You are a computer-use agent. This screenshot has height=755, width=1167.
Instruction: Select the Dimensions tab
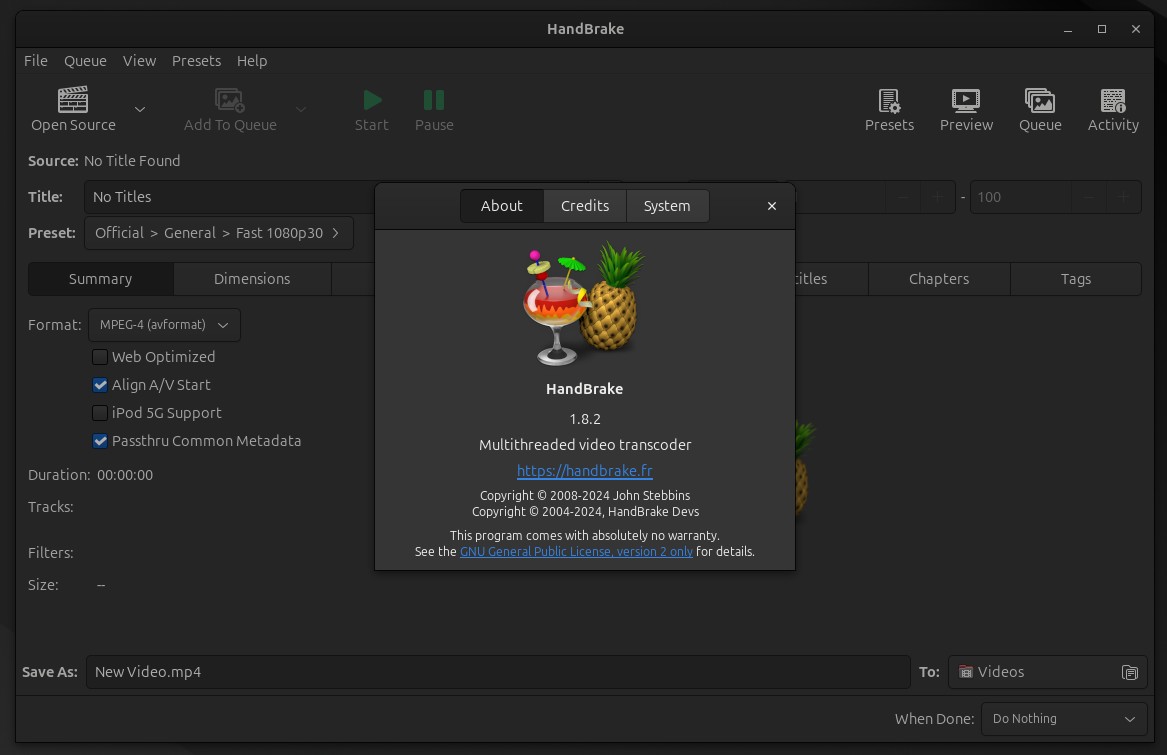pos(252,278)
